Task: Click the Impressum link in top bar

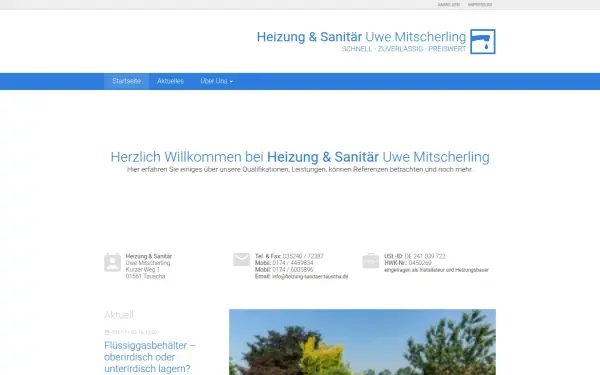Action: (480, 5)
